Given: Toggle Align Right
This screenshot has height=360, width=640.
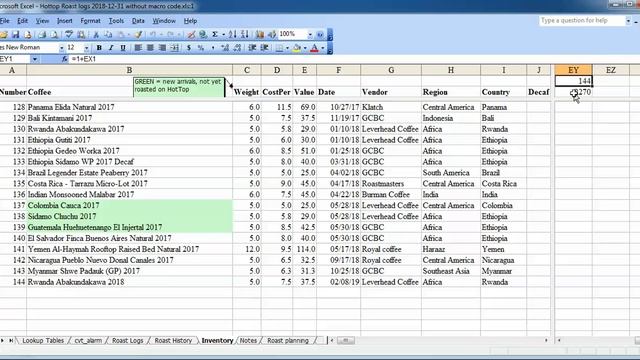Looking at the screenshot, I should [162, 48].
